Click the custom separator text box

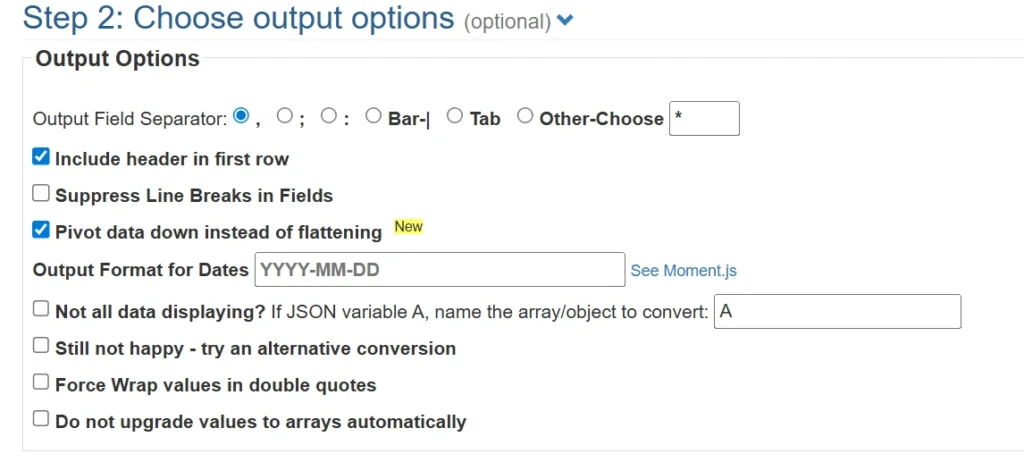point(704,118)
